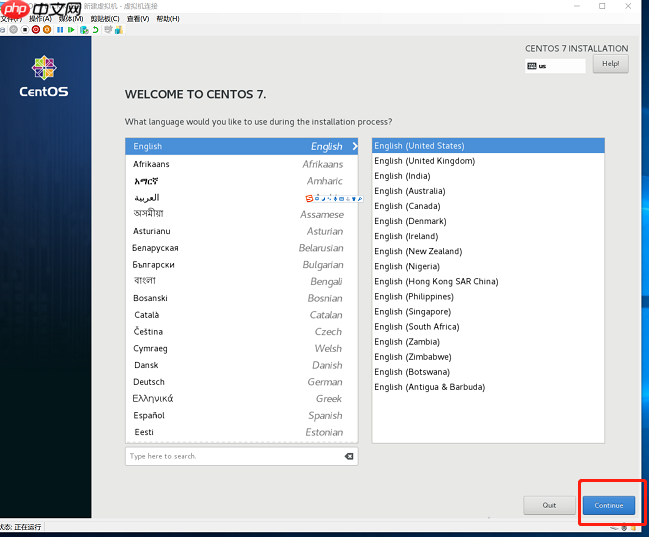649x537 pixels.
Task: Choose English (Nigeria) locale
Action: coord(488,266)
